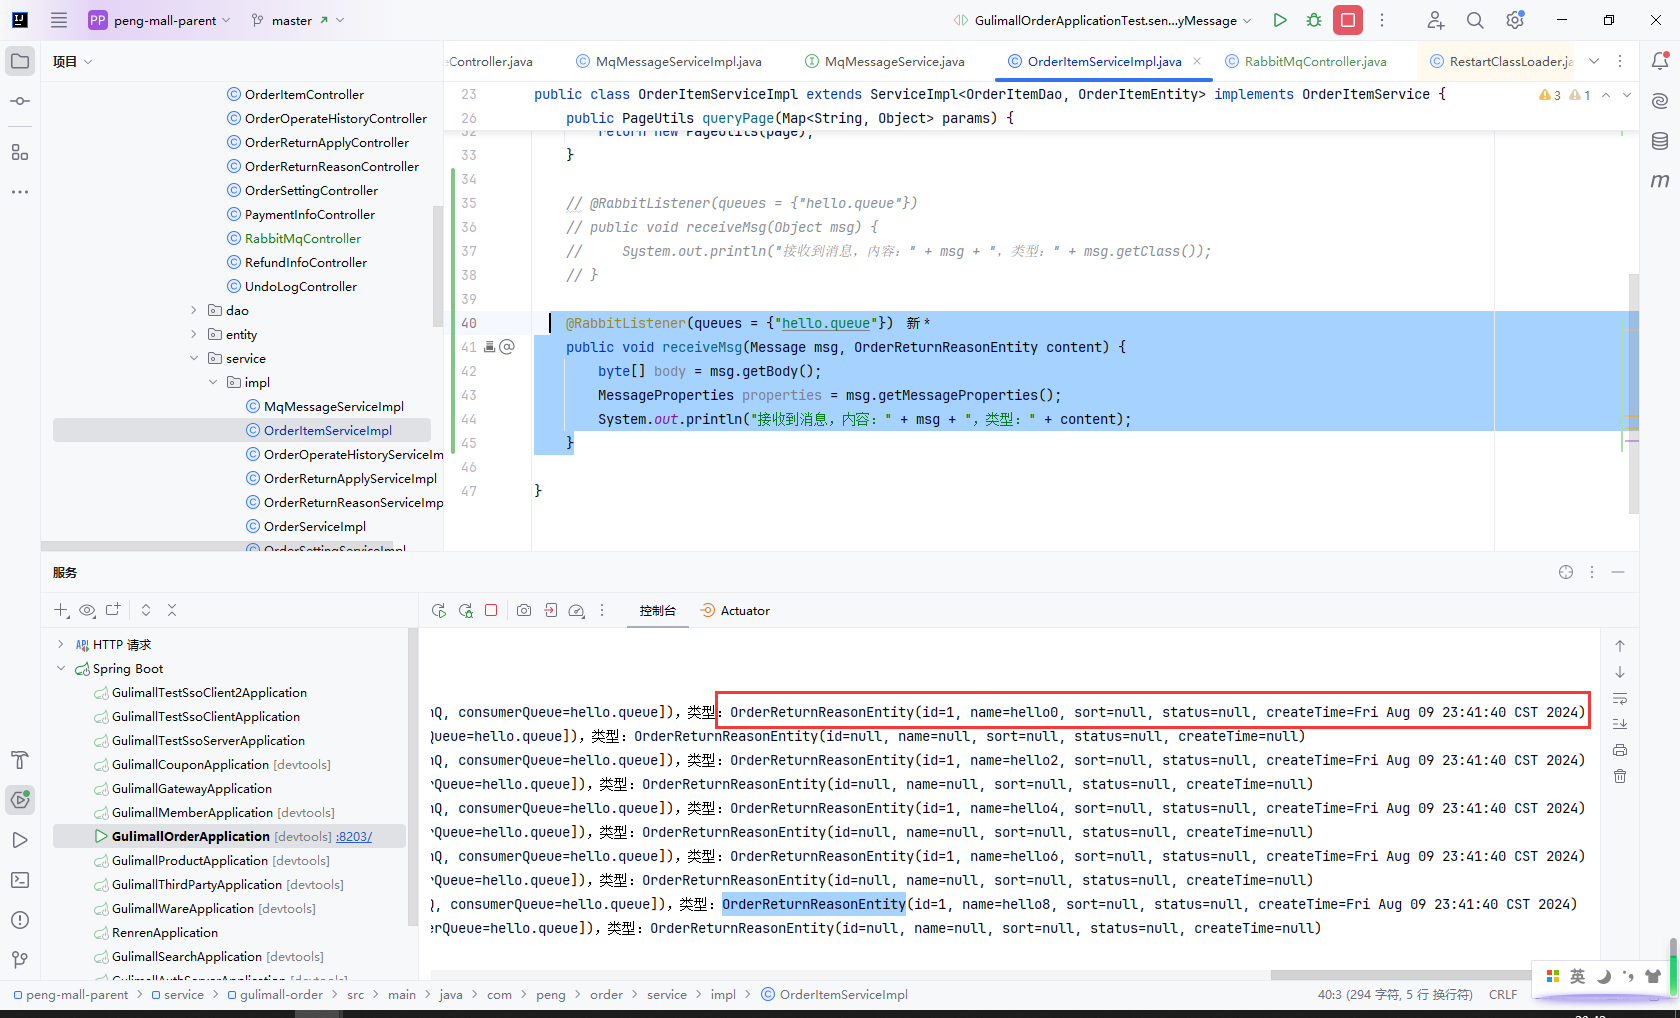This screenshot has height=1018, width=1680.
Task: Open the Problems tool window icon
Action: pyautogui.click(x=20, y=920)
